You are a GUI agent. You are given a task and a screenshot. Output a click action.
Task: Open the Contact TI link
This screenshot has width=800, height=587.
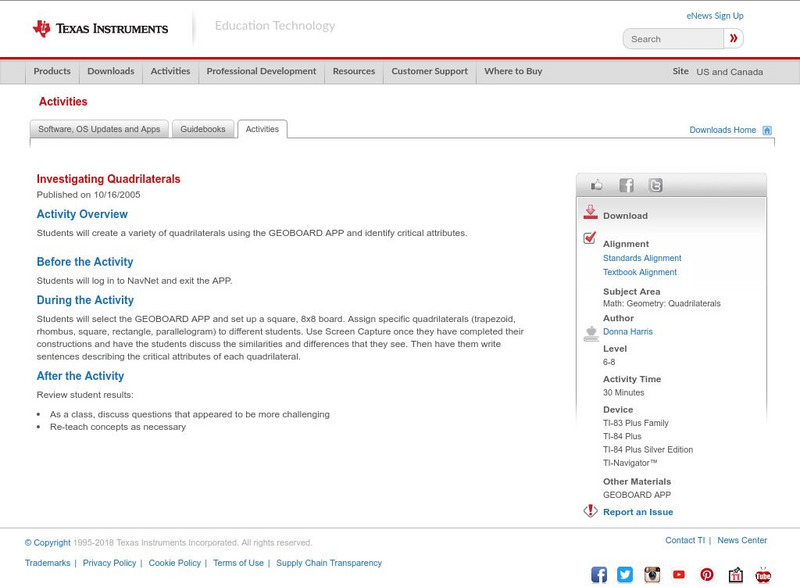pyautogui.click(x=685, y=540)
